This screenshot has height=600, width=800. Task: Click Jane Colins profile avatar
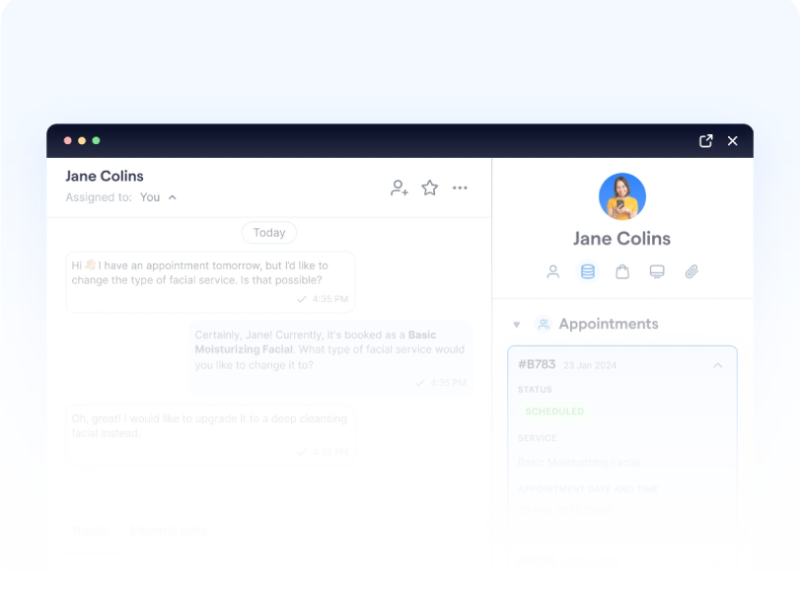coord(622,197)
